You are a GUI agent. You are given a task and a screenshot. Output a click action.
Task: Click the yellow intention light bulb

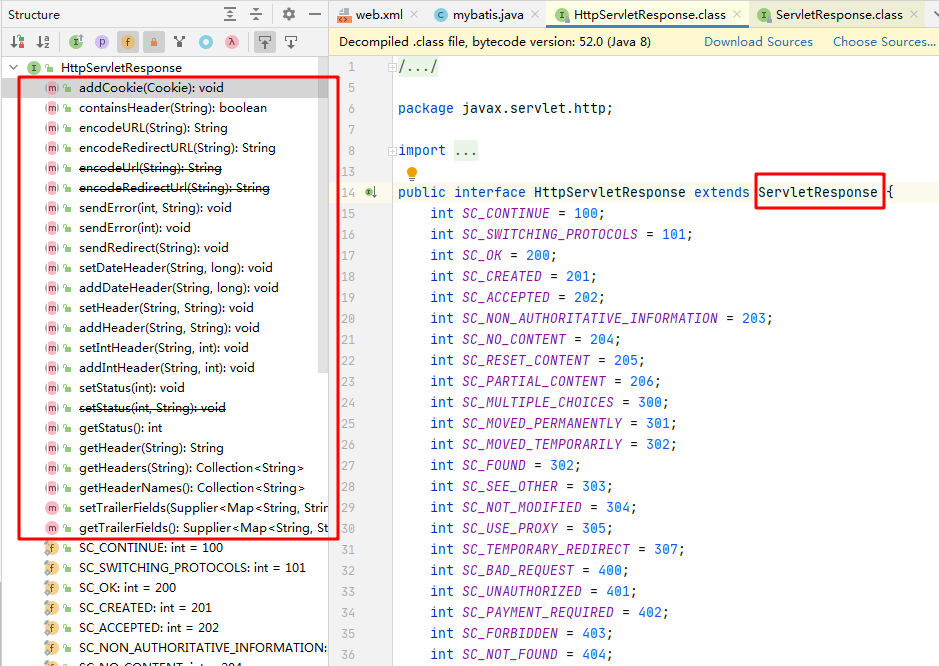(x=412, y=174)
